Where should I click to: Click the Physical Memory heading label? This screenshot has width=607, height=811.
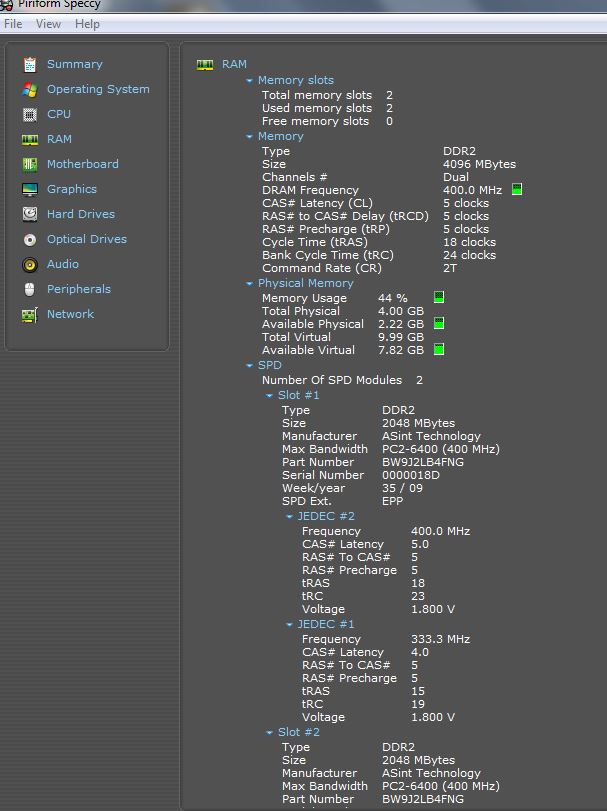tap(306, 283)
